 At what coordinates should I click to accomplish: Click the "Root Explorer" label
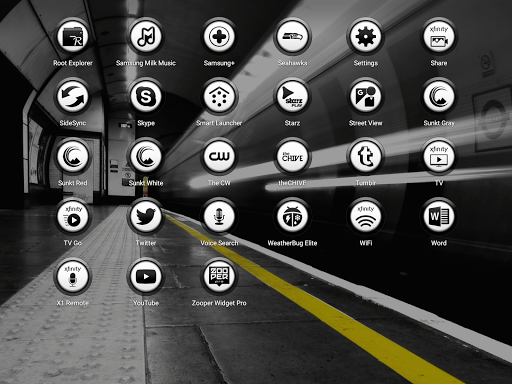pos(73,63)
